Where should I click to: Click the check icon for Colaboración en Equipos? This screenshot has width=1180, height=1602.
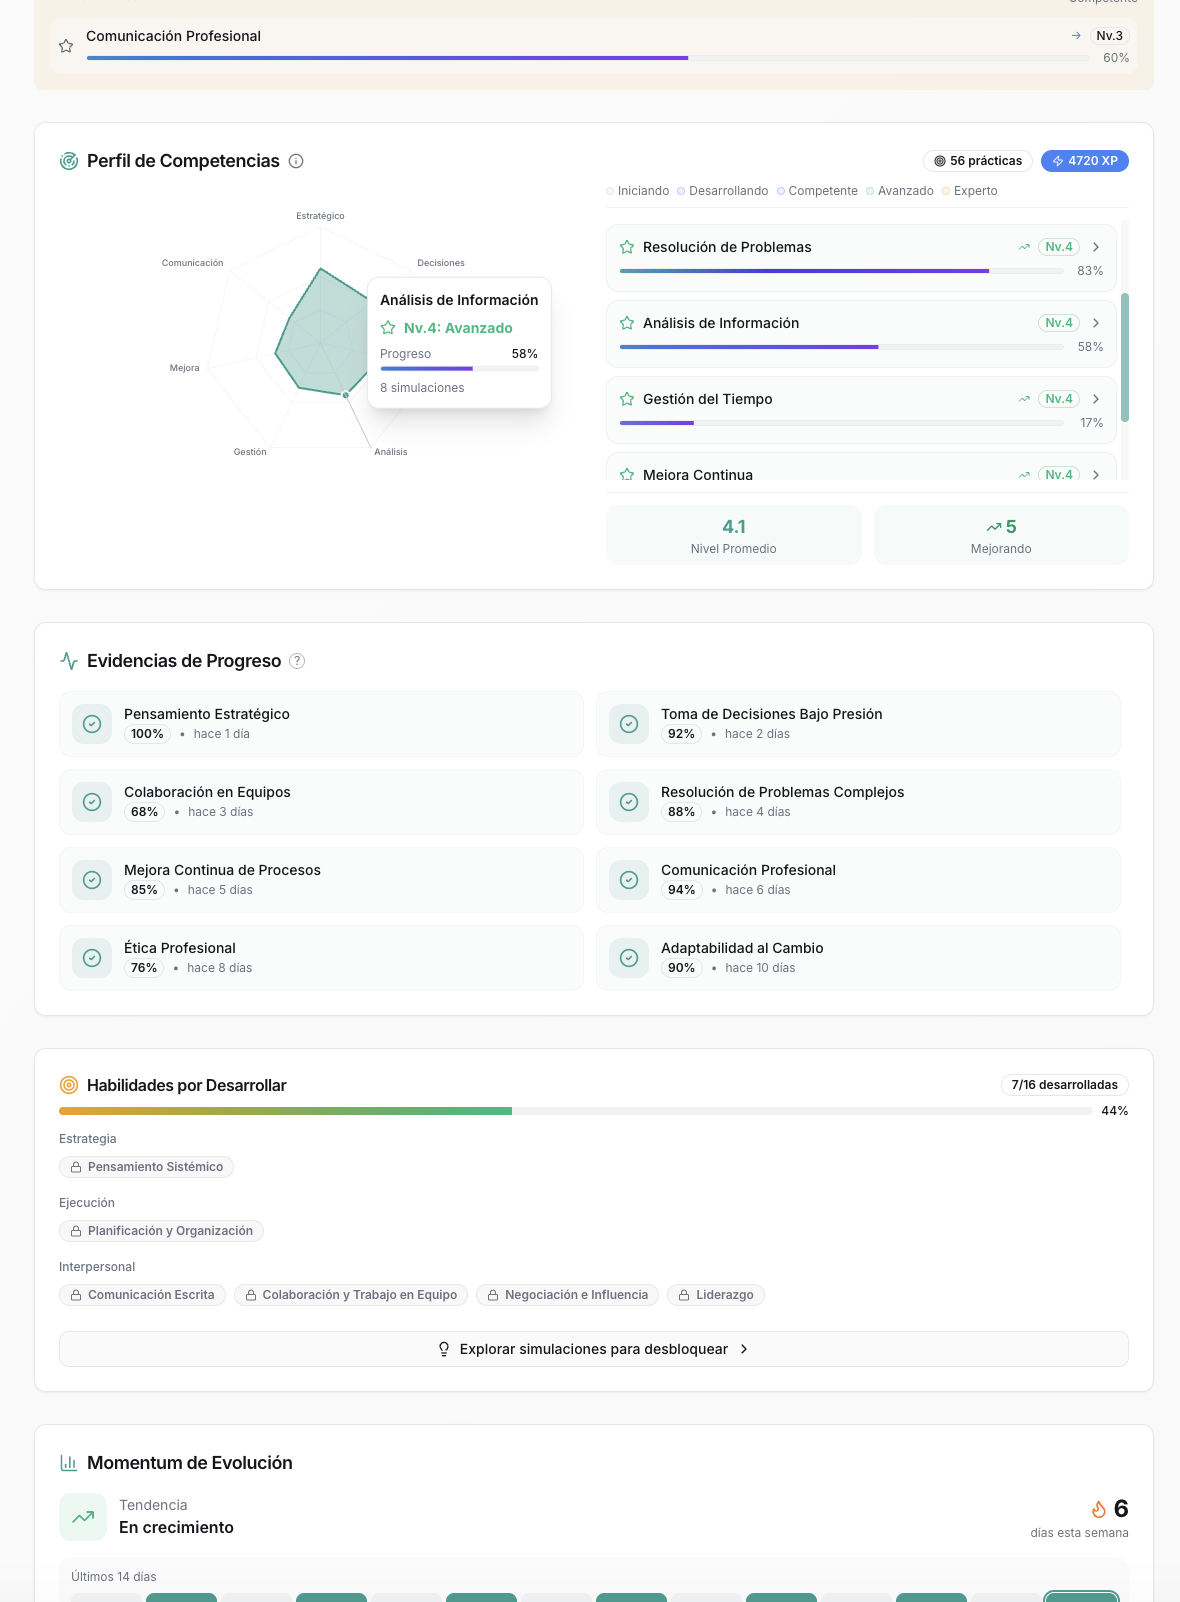[92, 802]
